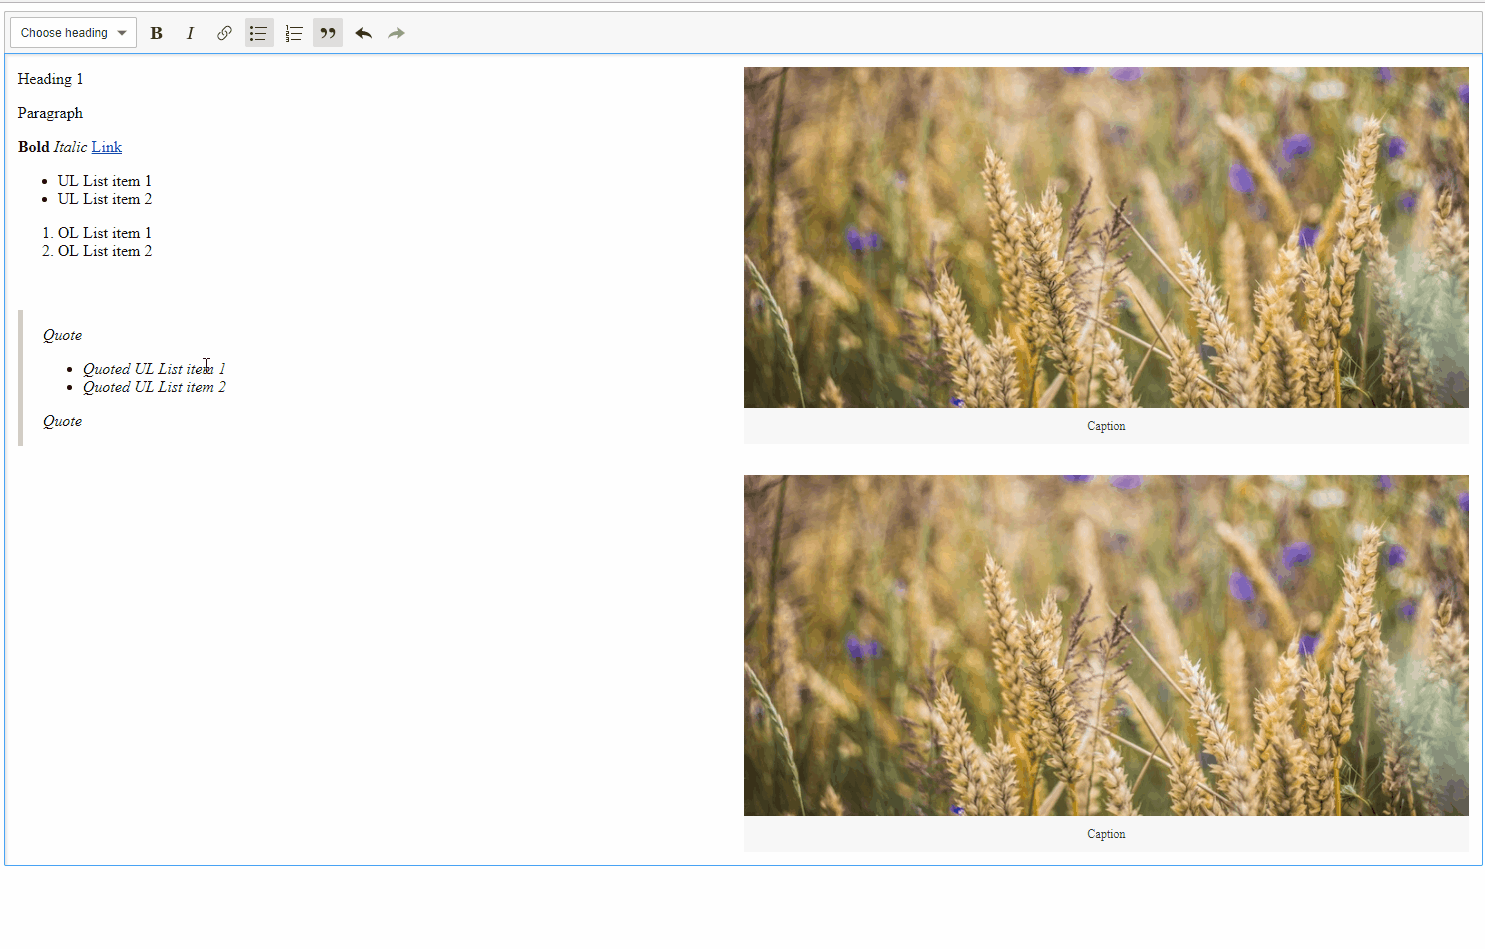
Task: Click 'UL List item 2'
Action: (105, 199)
